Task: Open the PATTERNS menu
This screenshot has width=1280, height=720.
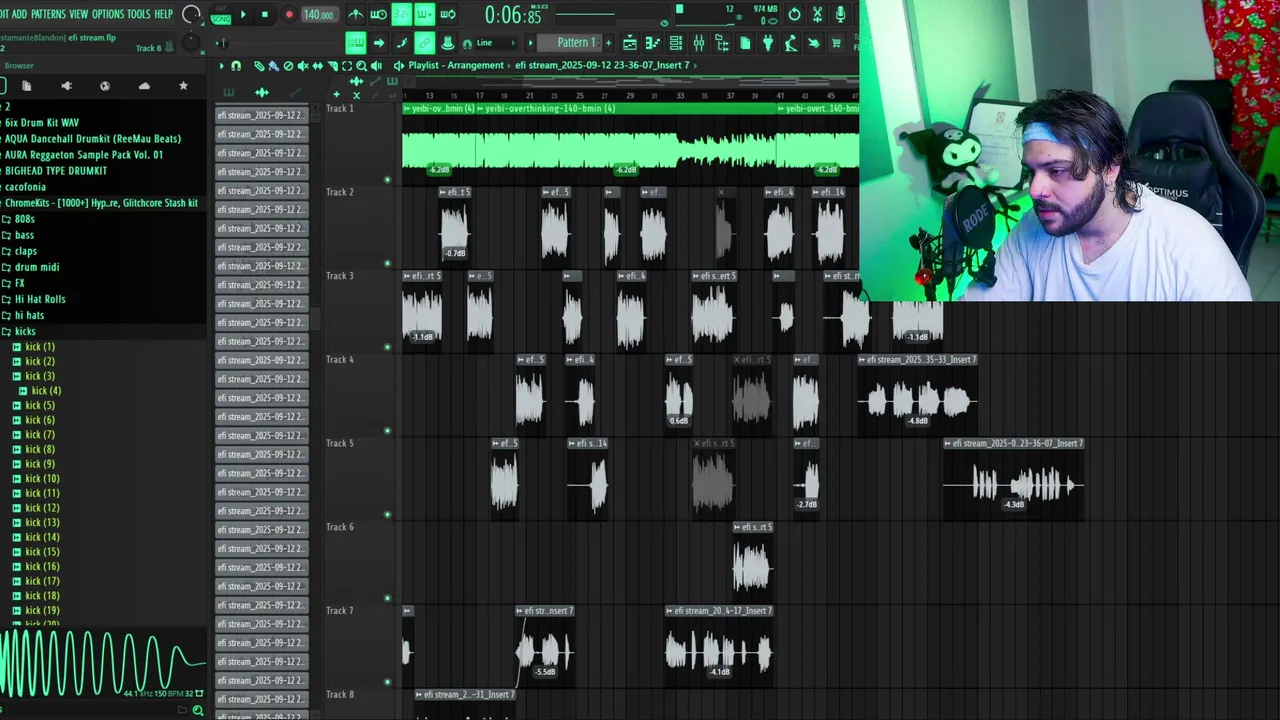Action: (48, 14)
